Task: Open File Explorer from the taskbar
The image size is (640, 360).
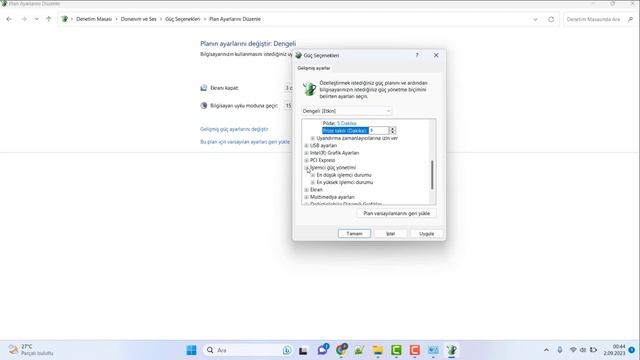Action: [x=378, y=350]
